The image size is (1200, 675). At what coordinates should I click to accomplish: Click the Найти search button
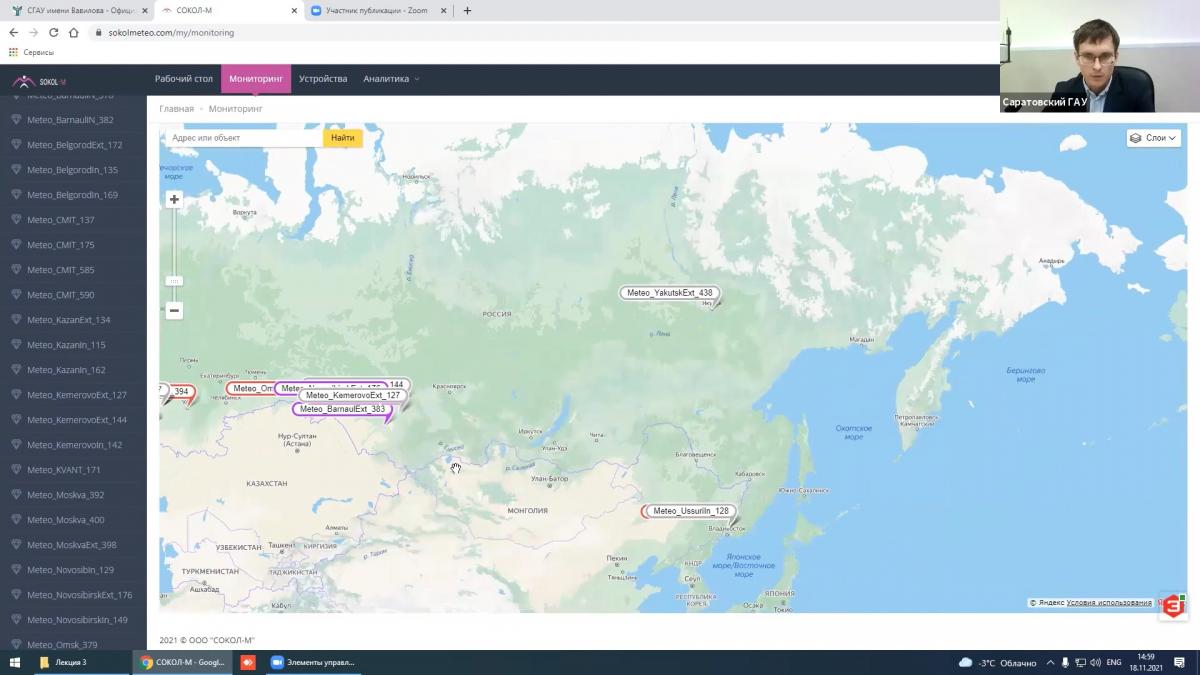point(343,138)
